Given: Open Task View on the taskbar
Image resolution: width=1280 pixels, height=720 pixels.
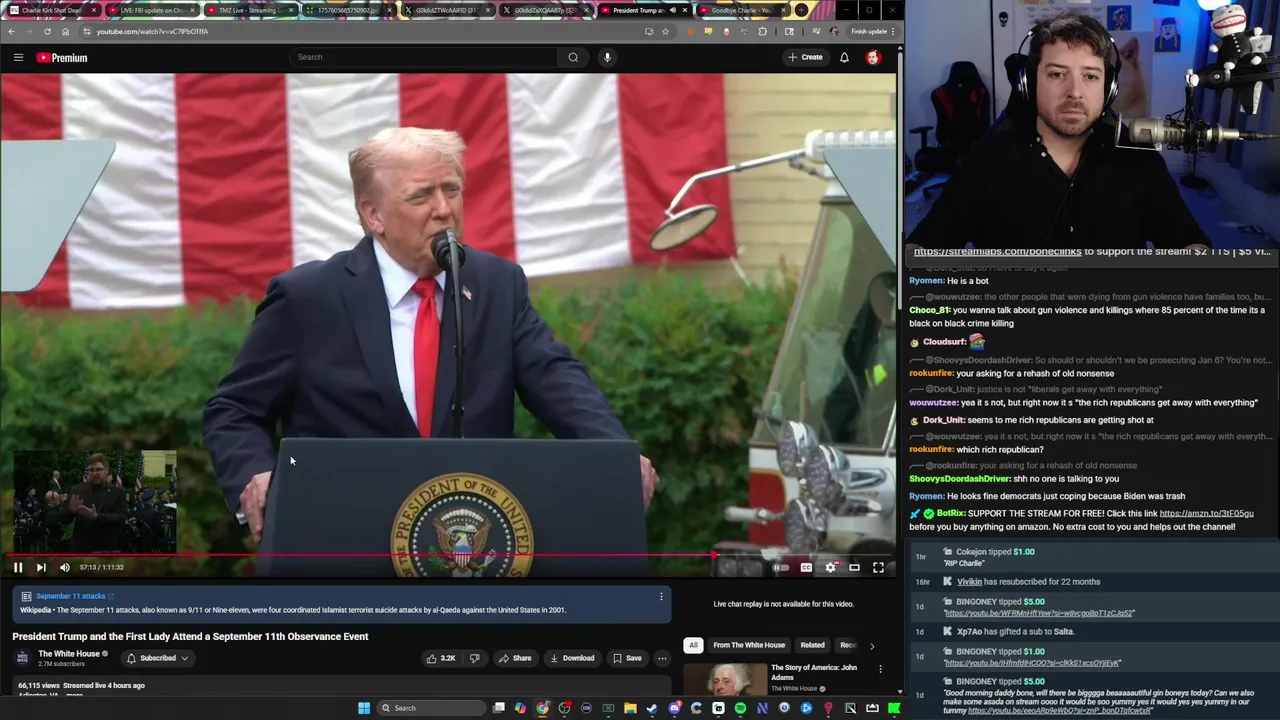Looking at the screenshot, I should [498, 708].
